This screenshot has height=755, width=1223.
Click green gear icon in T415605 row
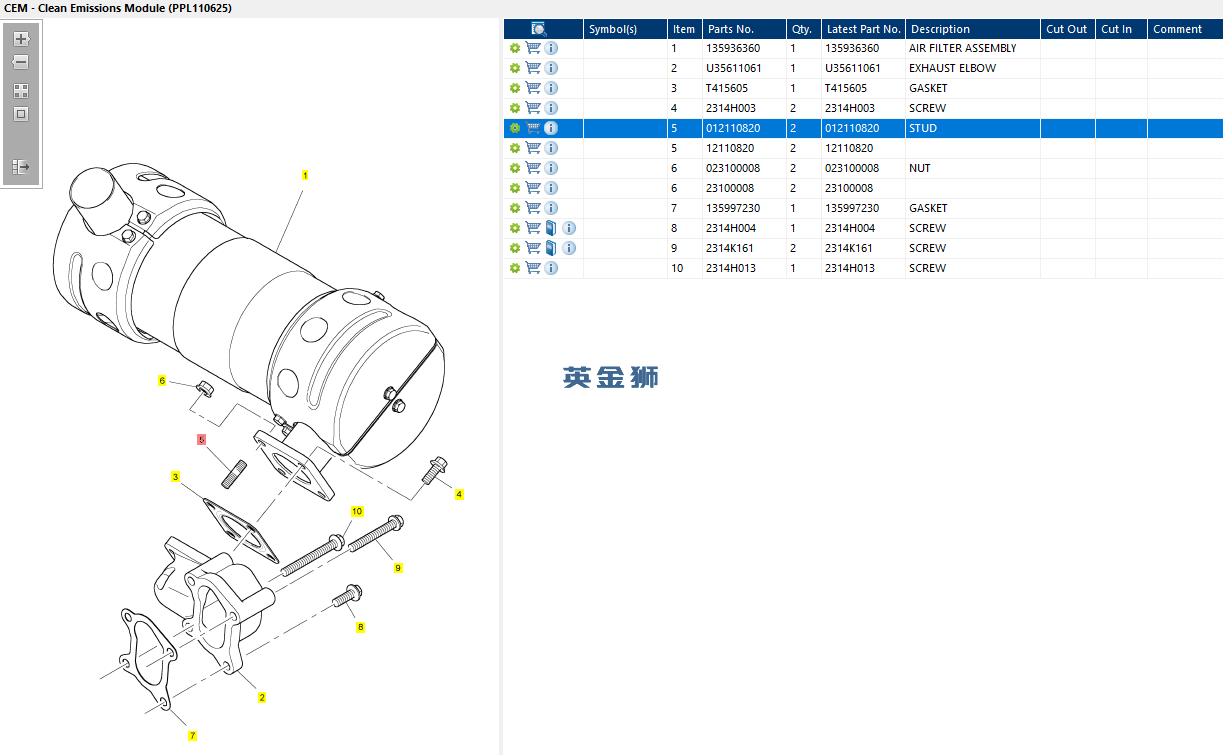(515, 88)
